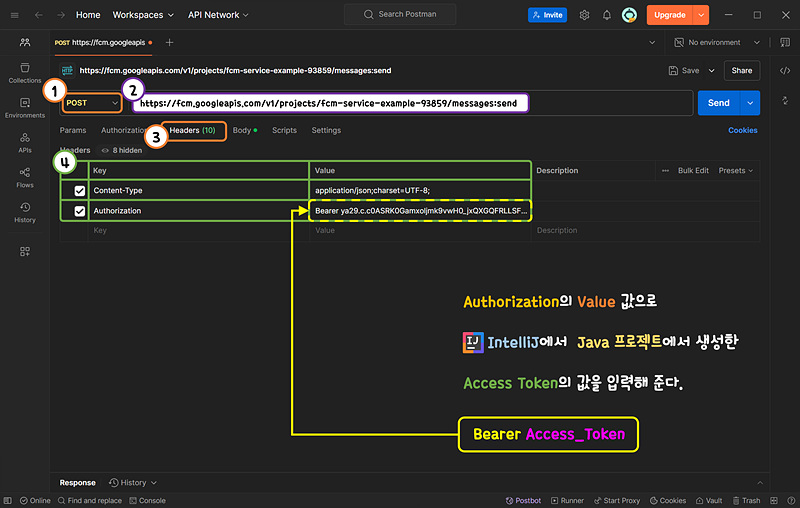Open Vault in status bar
The height and width of the screenshot is (508, 800).
click(x=709, y=500)
